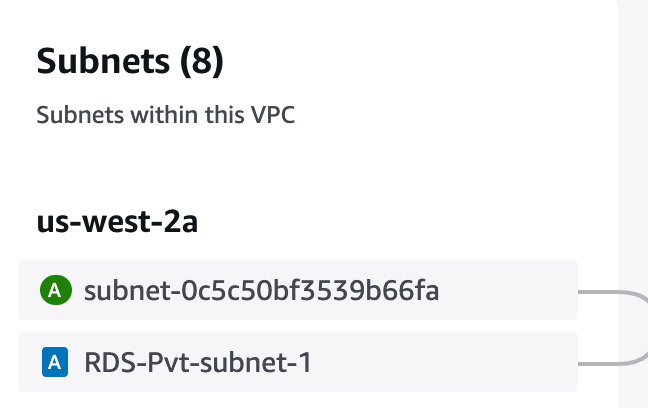Click connector line leaving subnet-0c5c50bf3539b66fa
Screen dimensions: 648x408
coord(599,292)
